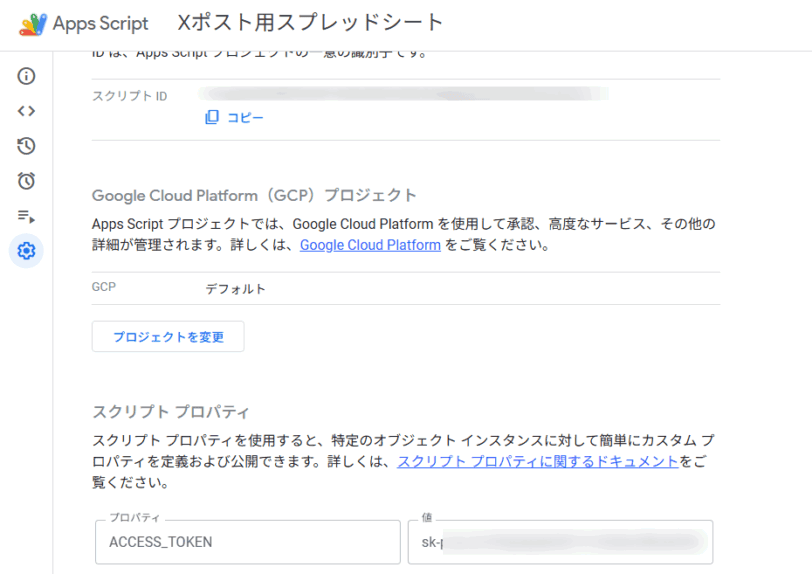Click the project title Xポスト用スプレッドシート
The height and width of the screenshot is (574, 812).
[x=310, y=23]
